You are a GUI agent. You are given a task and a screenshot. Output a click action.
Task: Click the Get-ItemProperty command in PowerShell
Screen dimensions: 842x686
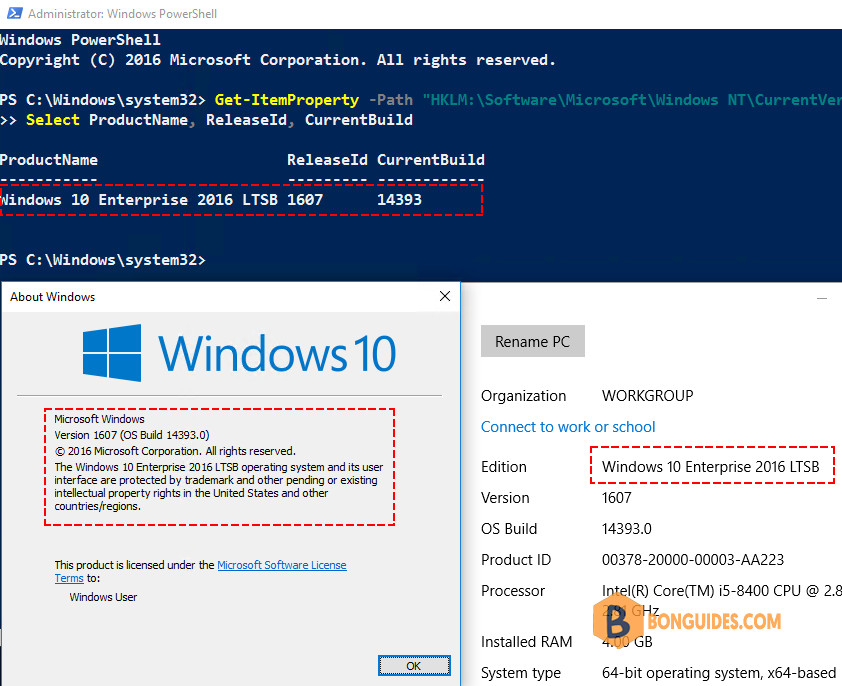coord(287,100)
